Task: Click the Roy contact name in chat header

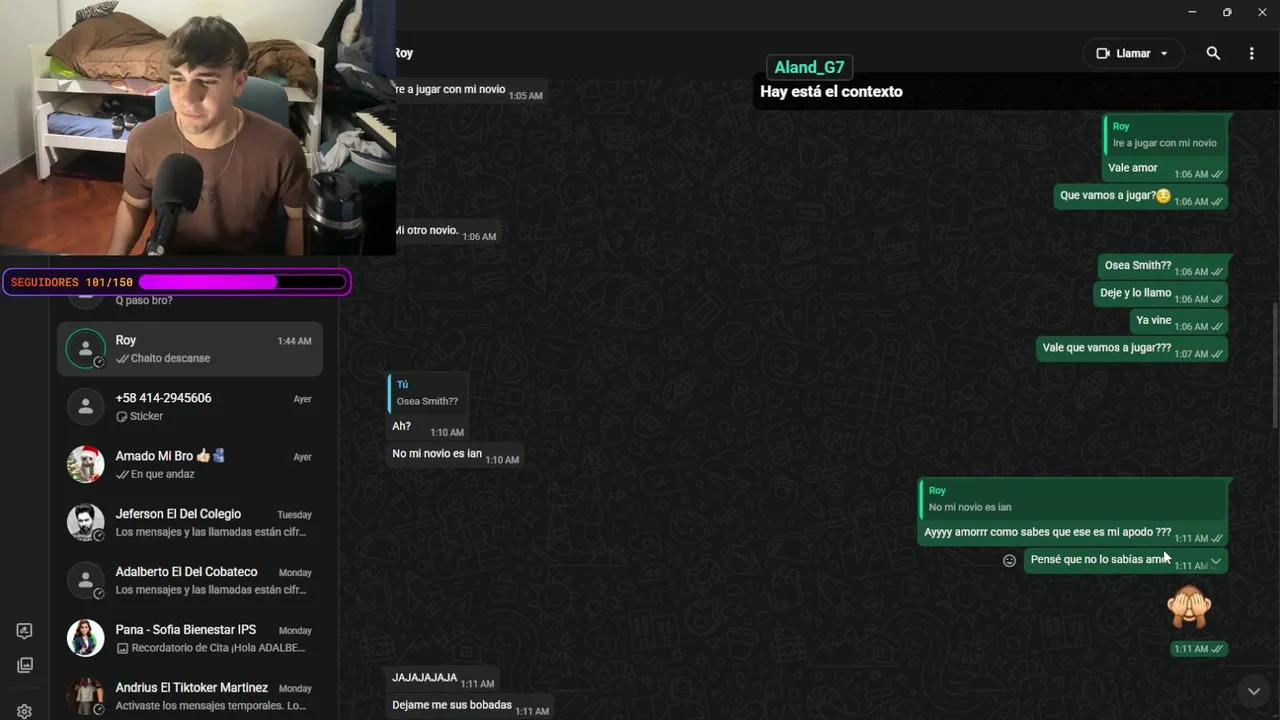Action: pyautogui.click(x=403, y=53)
